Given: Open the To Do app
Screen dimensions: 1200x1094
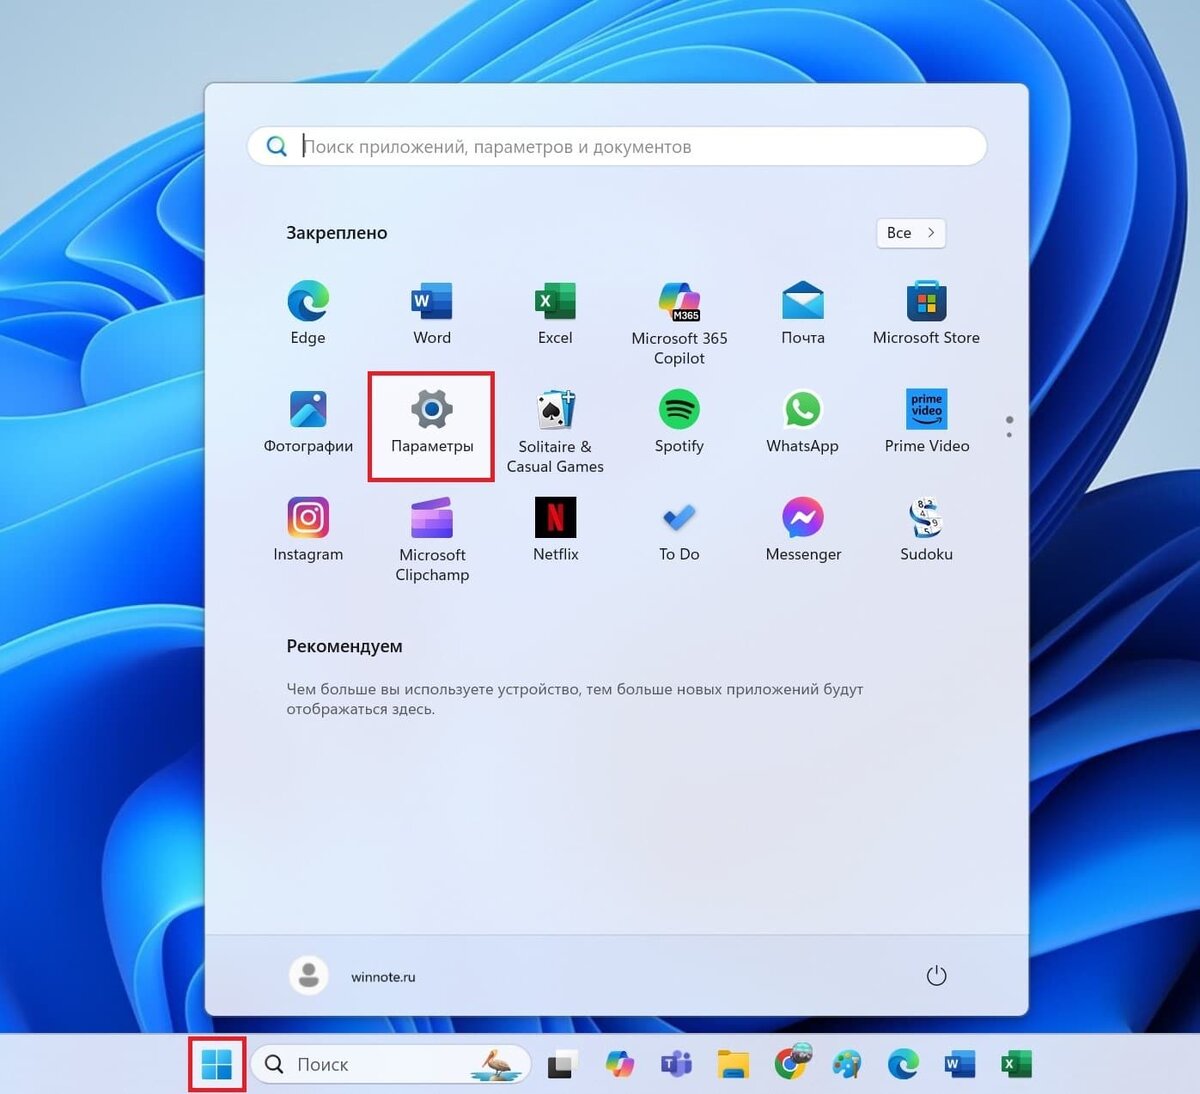Looking at the screenshot, I should coord(679,529).
